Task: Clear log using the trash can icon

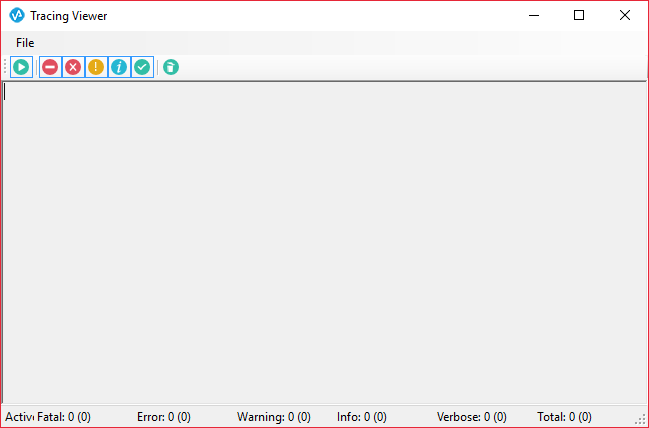Action: (x=171, y=67)
